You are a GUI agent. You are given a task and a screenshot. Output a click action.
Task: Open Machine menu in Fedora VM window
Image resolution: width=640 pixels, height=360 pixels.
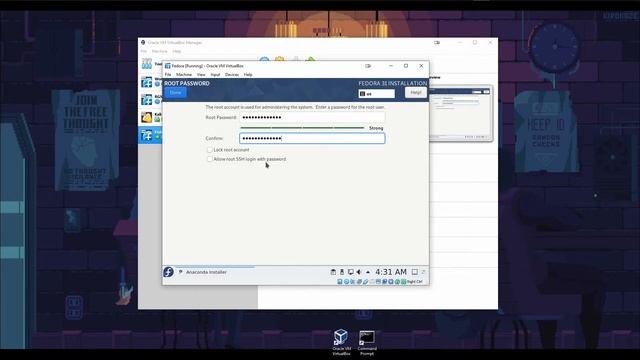click(x=184, y=75)
